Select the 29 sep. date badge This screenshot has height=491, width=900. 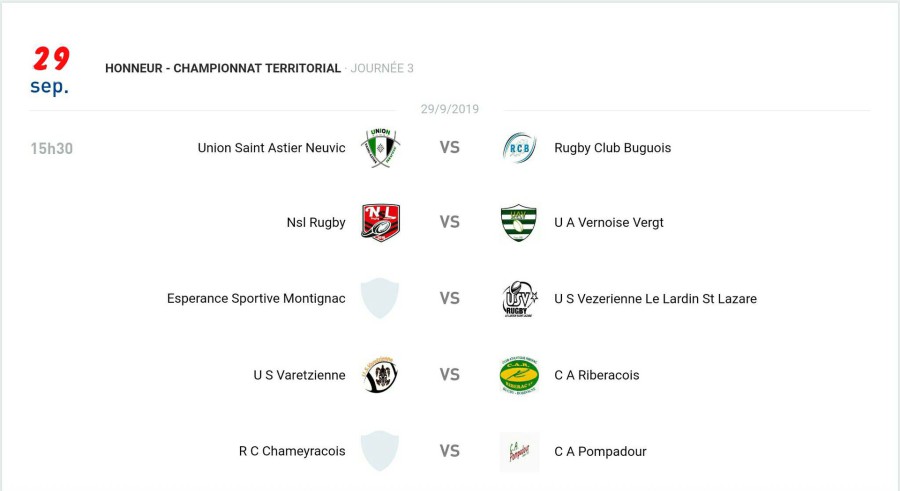pyautogui.click(x=50, y=70)
